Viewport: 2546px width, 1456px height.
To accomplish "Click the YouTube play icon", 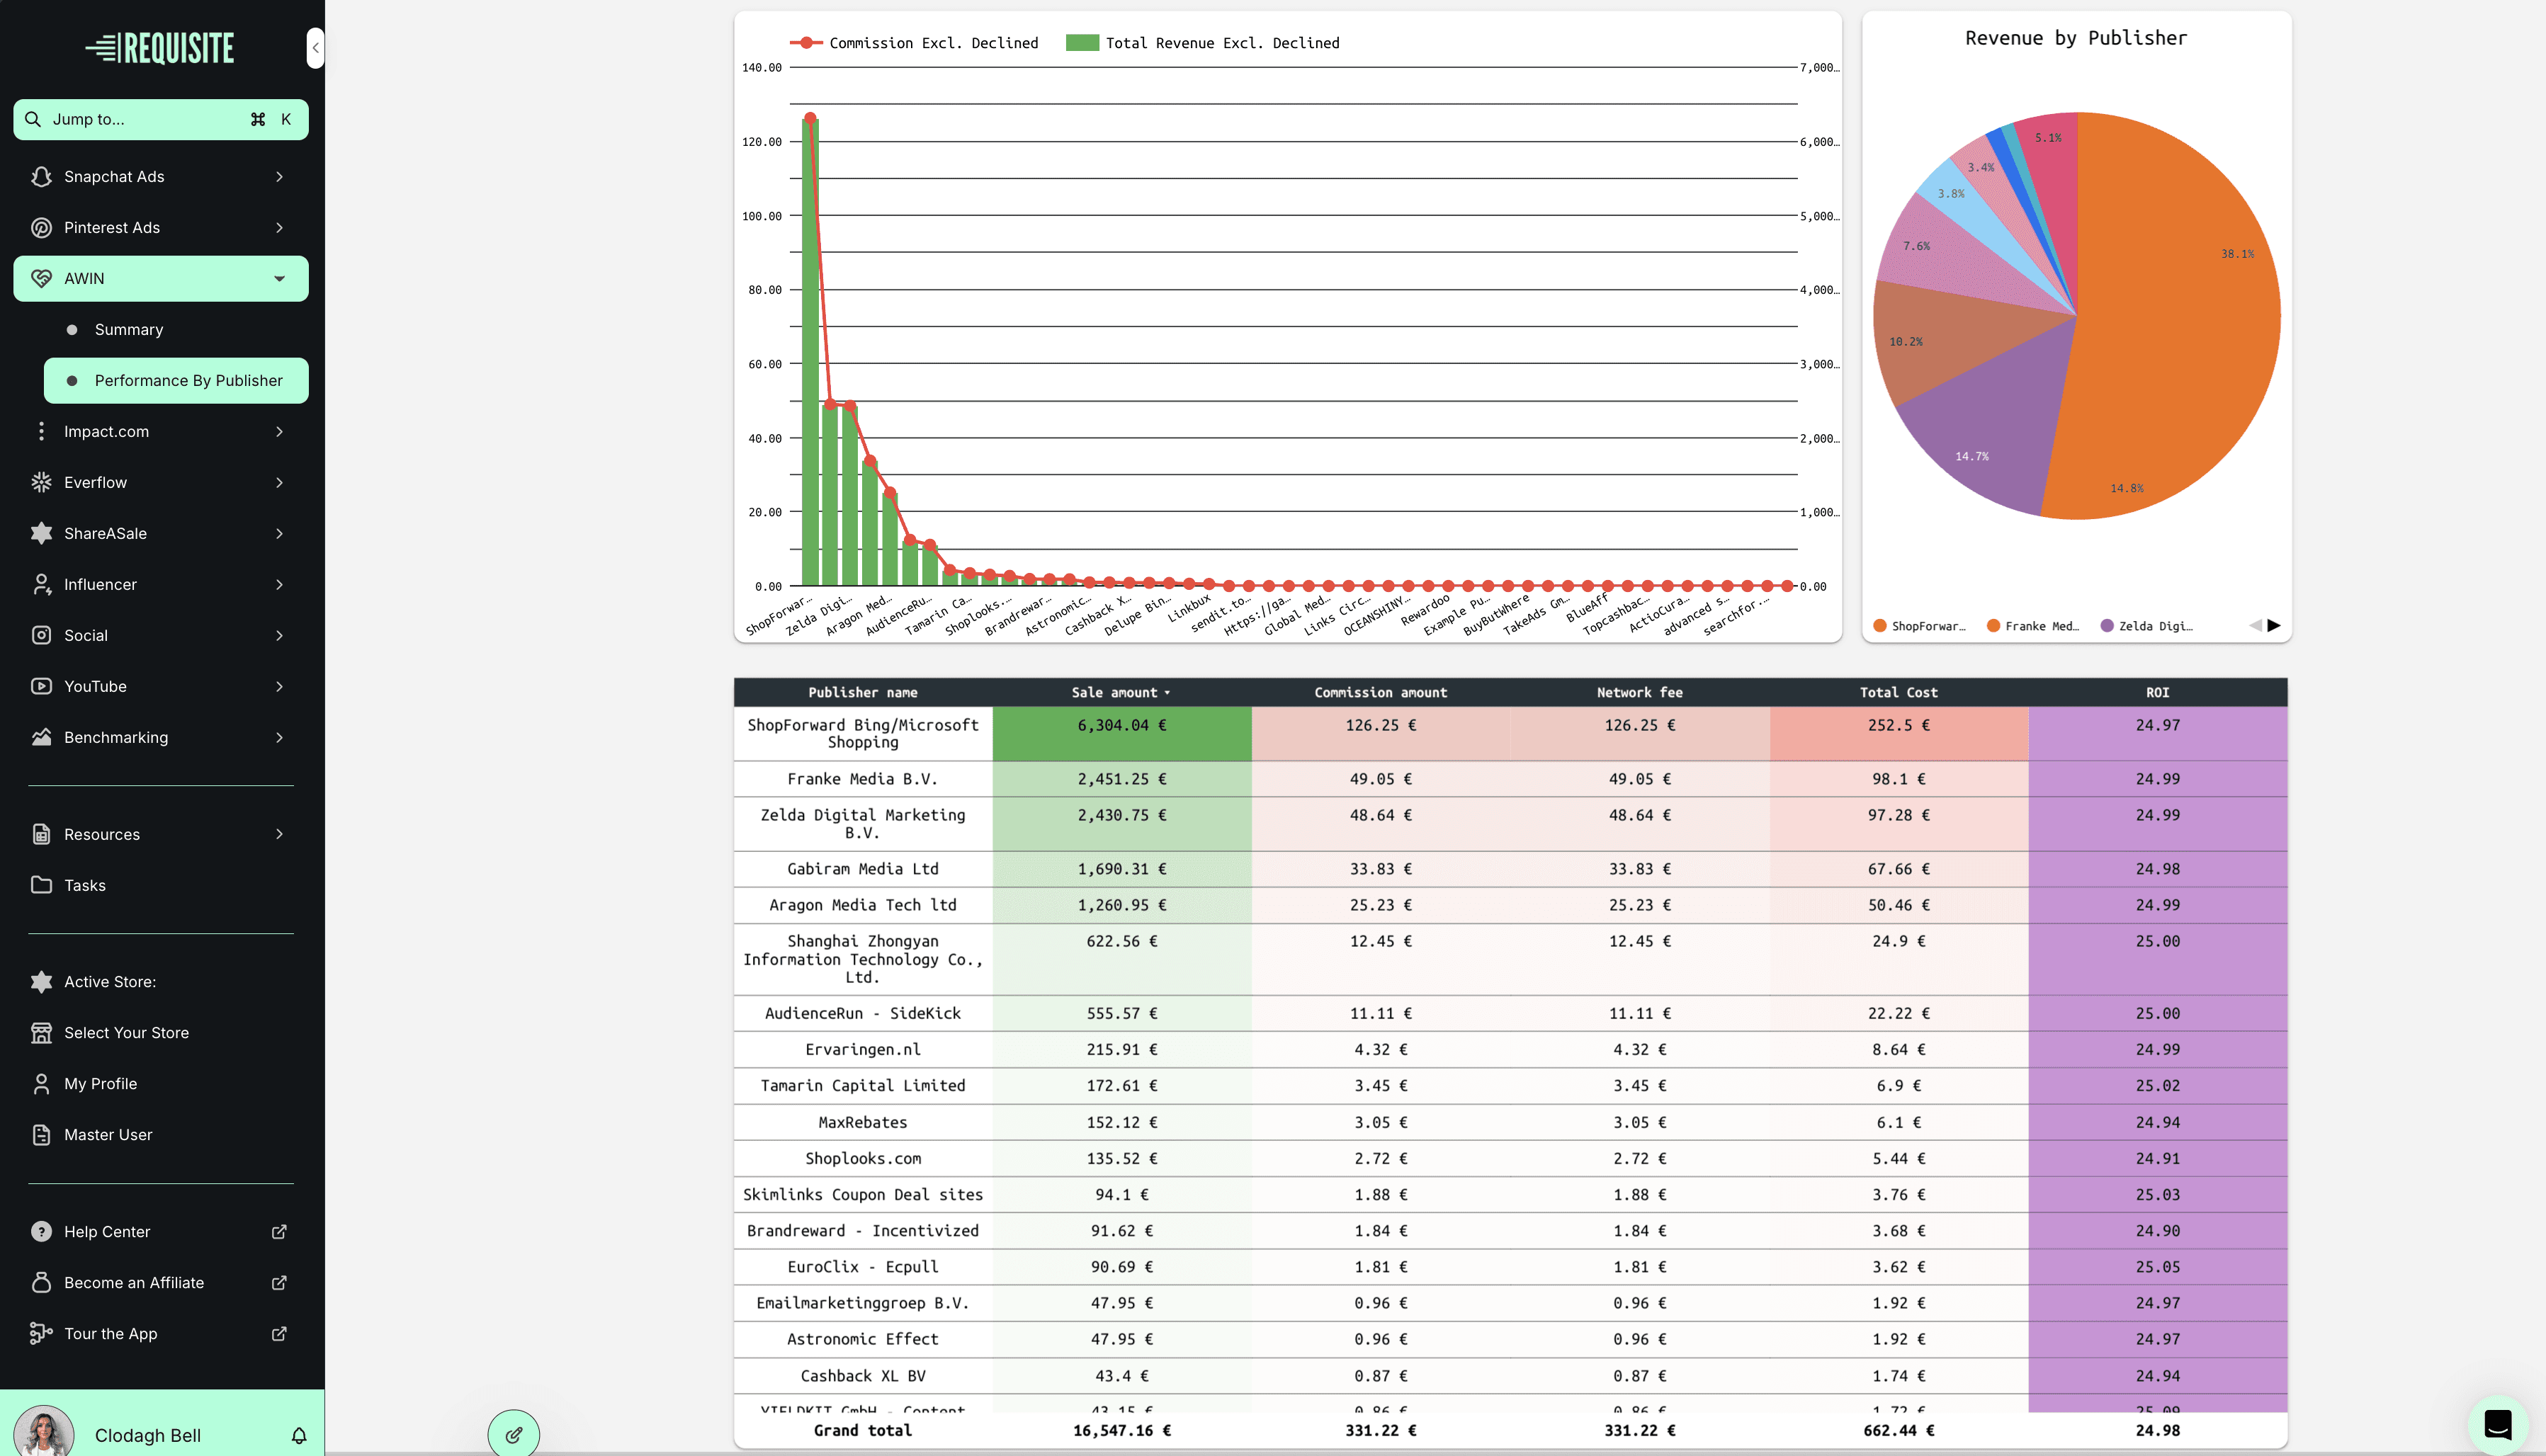I will point(41,686).
